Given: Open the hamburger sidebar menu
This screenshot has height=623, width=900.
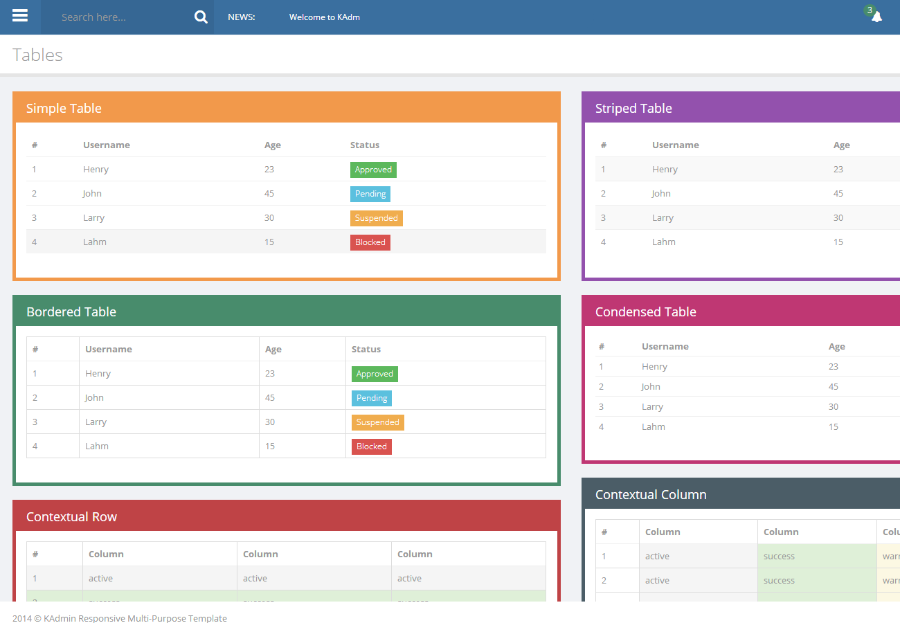Looking at the screenshot, I should click(x=20, y=17).
